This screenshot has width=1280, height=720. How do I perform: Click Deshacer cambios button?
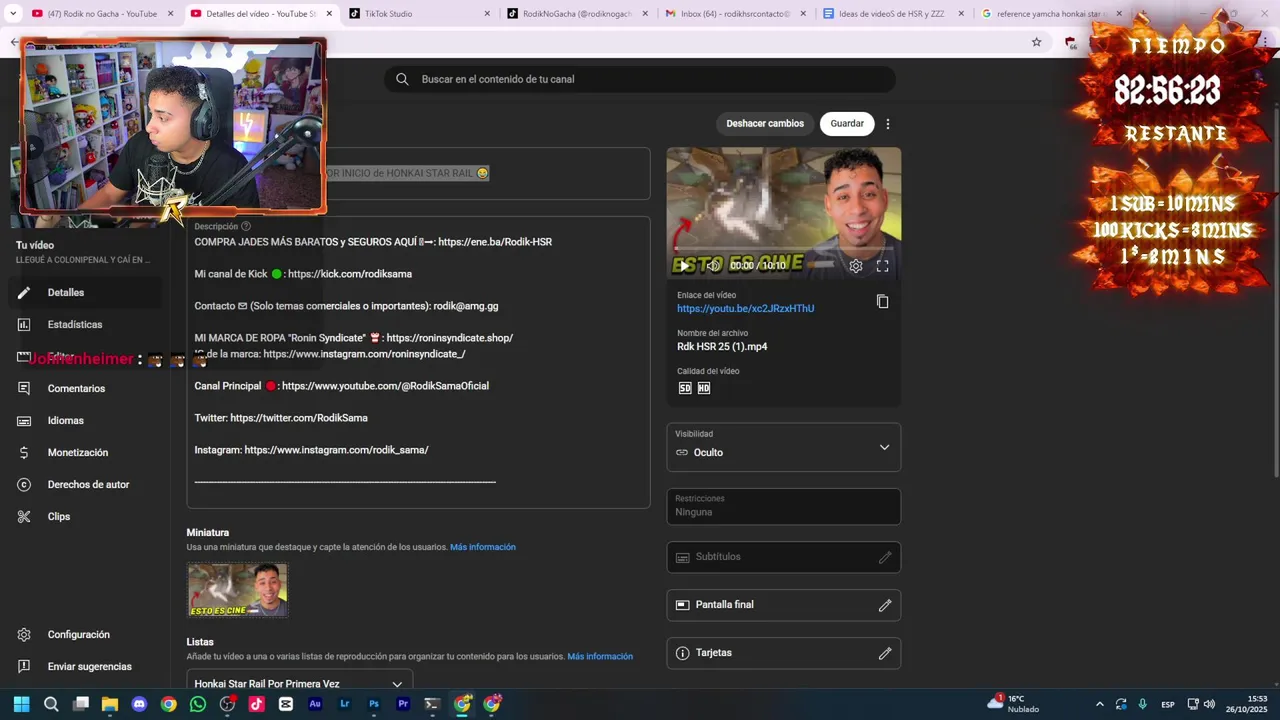(765, 124)
